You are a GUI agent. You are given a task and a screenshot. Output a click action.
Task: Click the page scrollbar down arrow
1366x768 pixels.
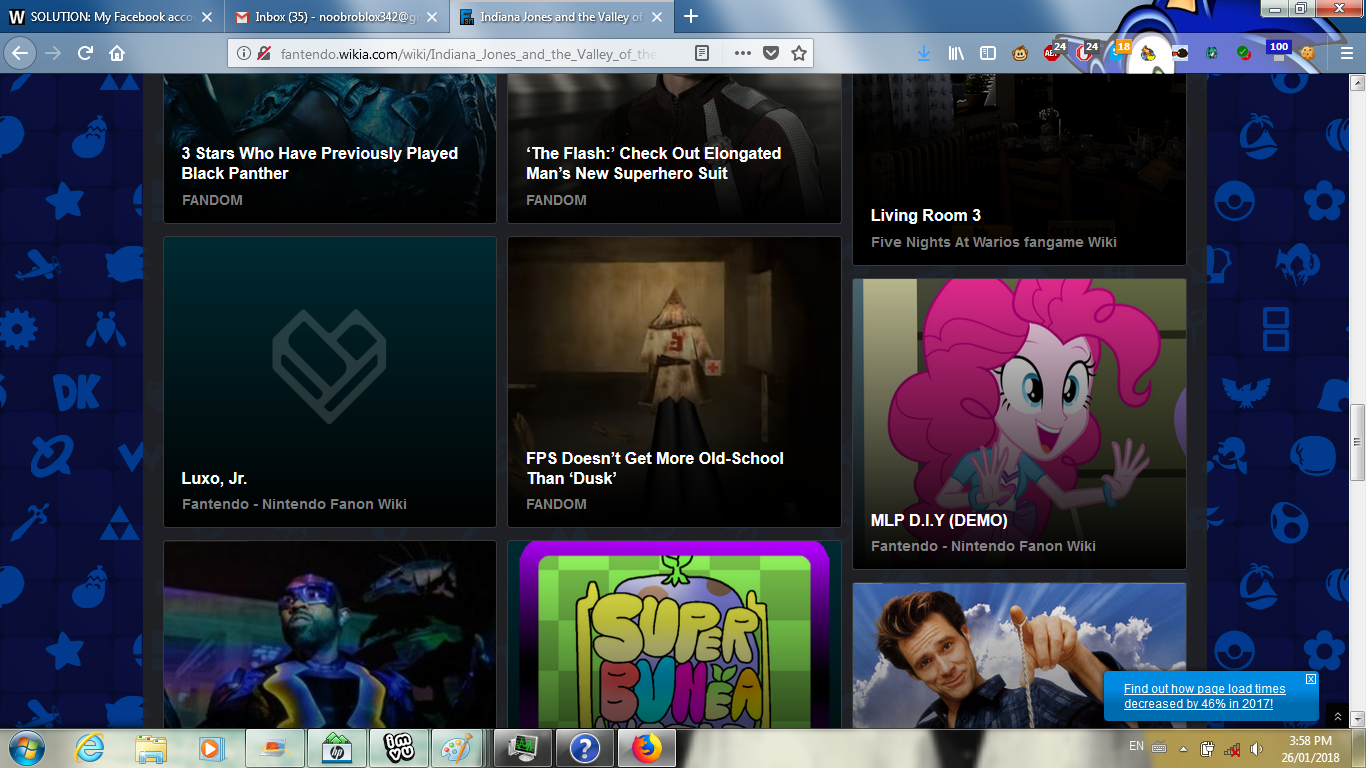[1358, 720]
